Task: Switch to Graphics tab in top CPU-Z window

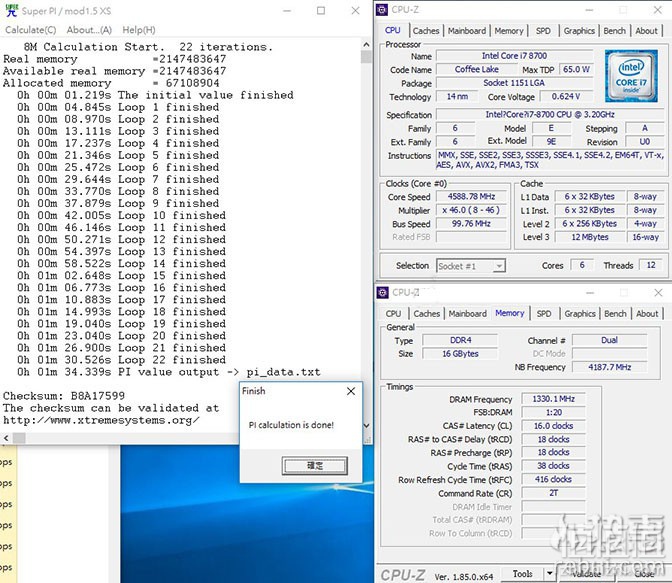Action: [579, 31]
